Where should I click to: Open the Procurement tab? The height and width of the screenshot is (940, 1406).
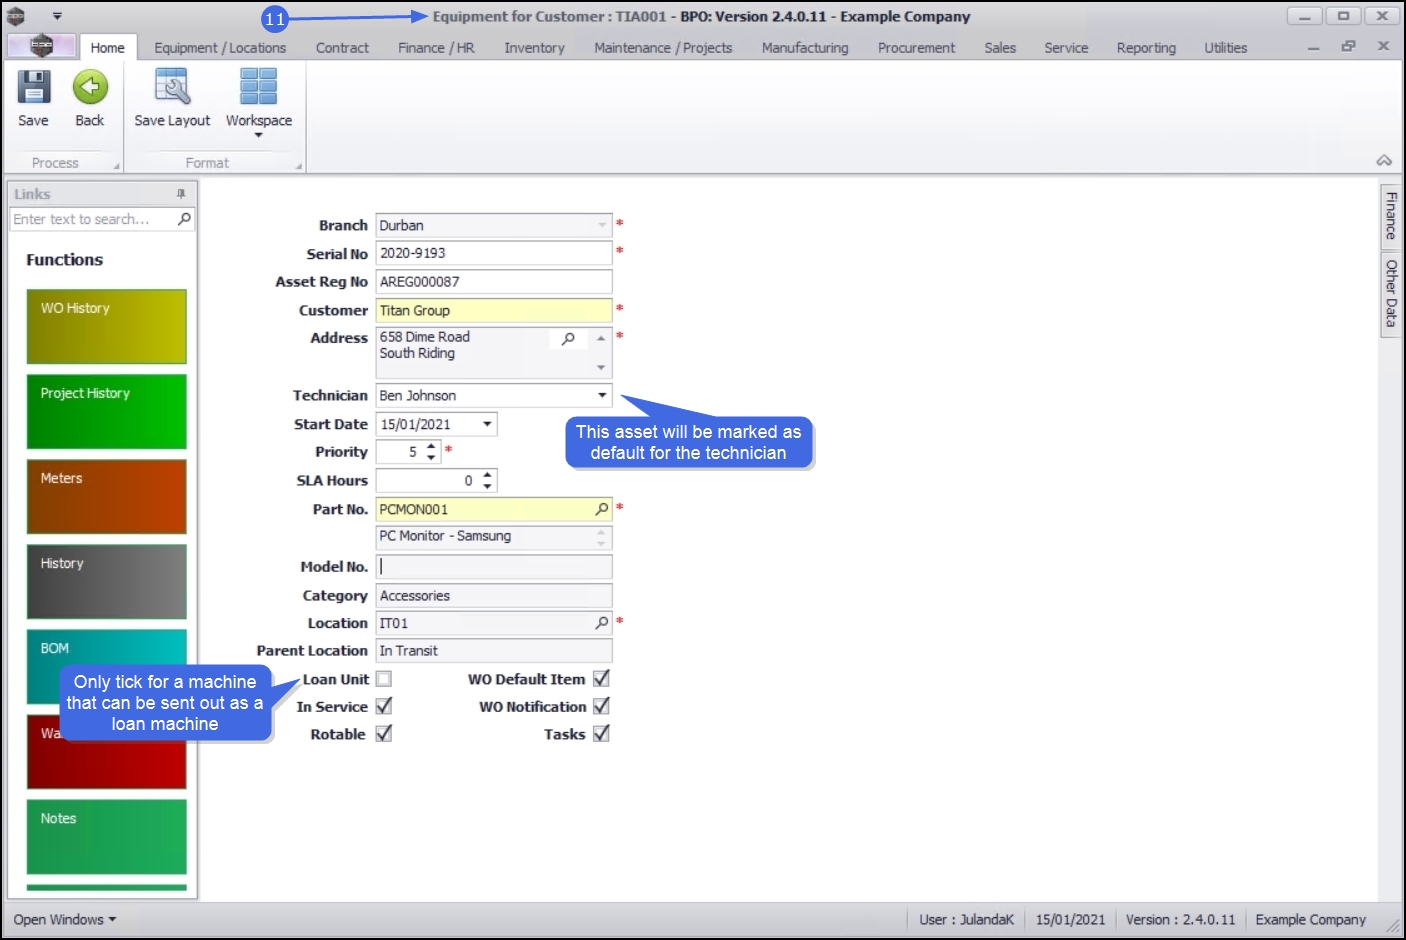tap(916, 47)
